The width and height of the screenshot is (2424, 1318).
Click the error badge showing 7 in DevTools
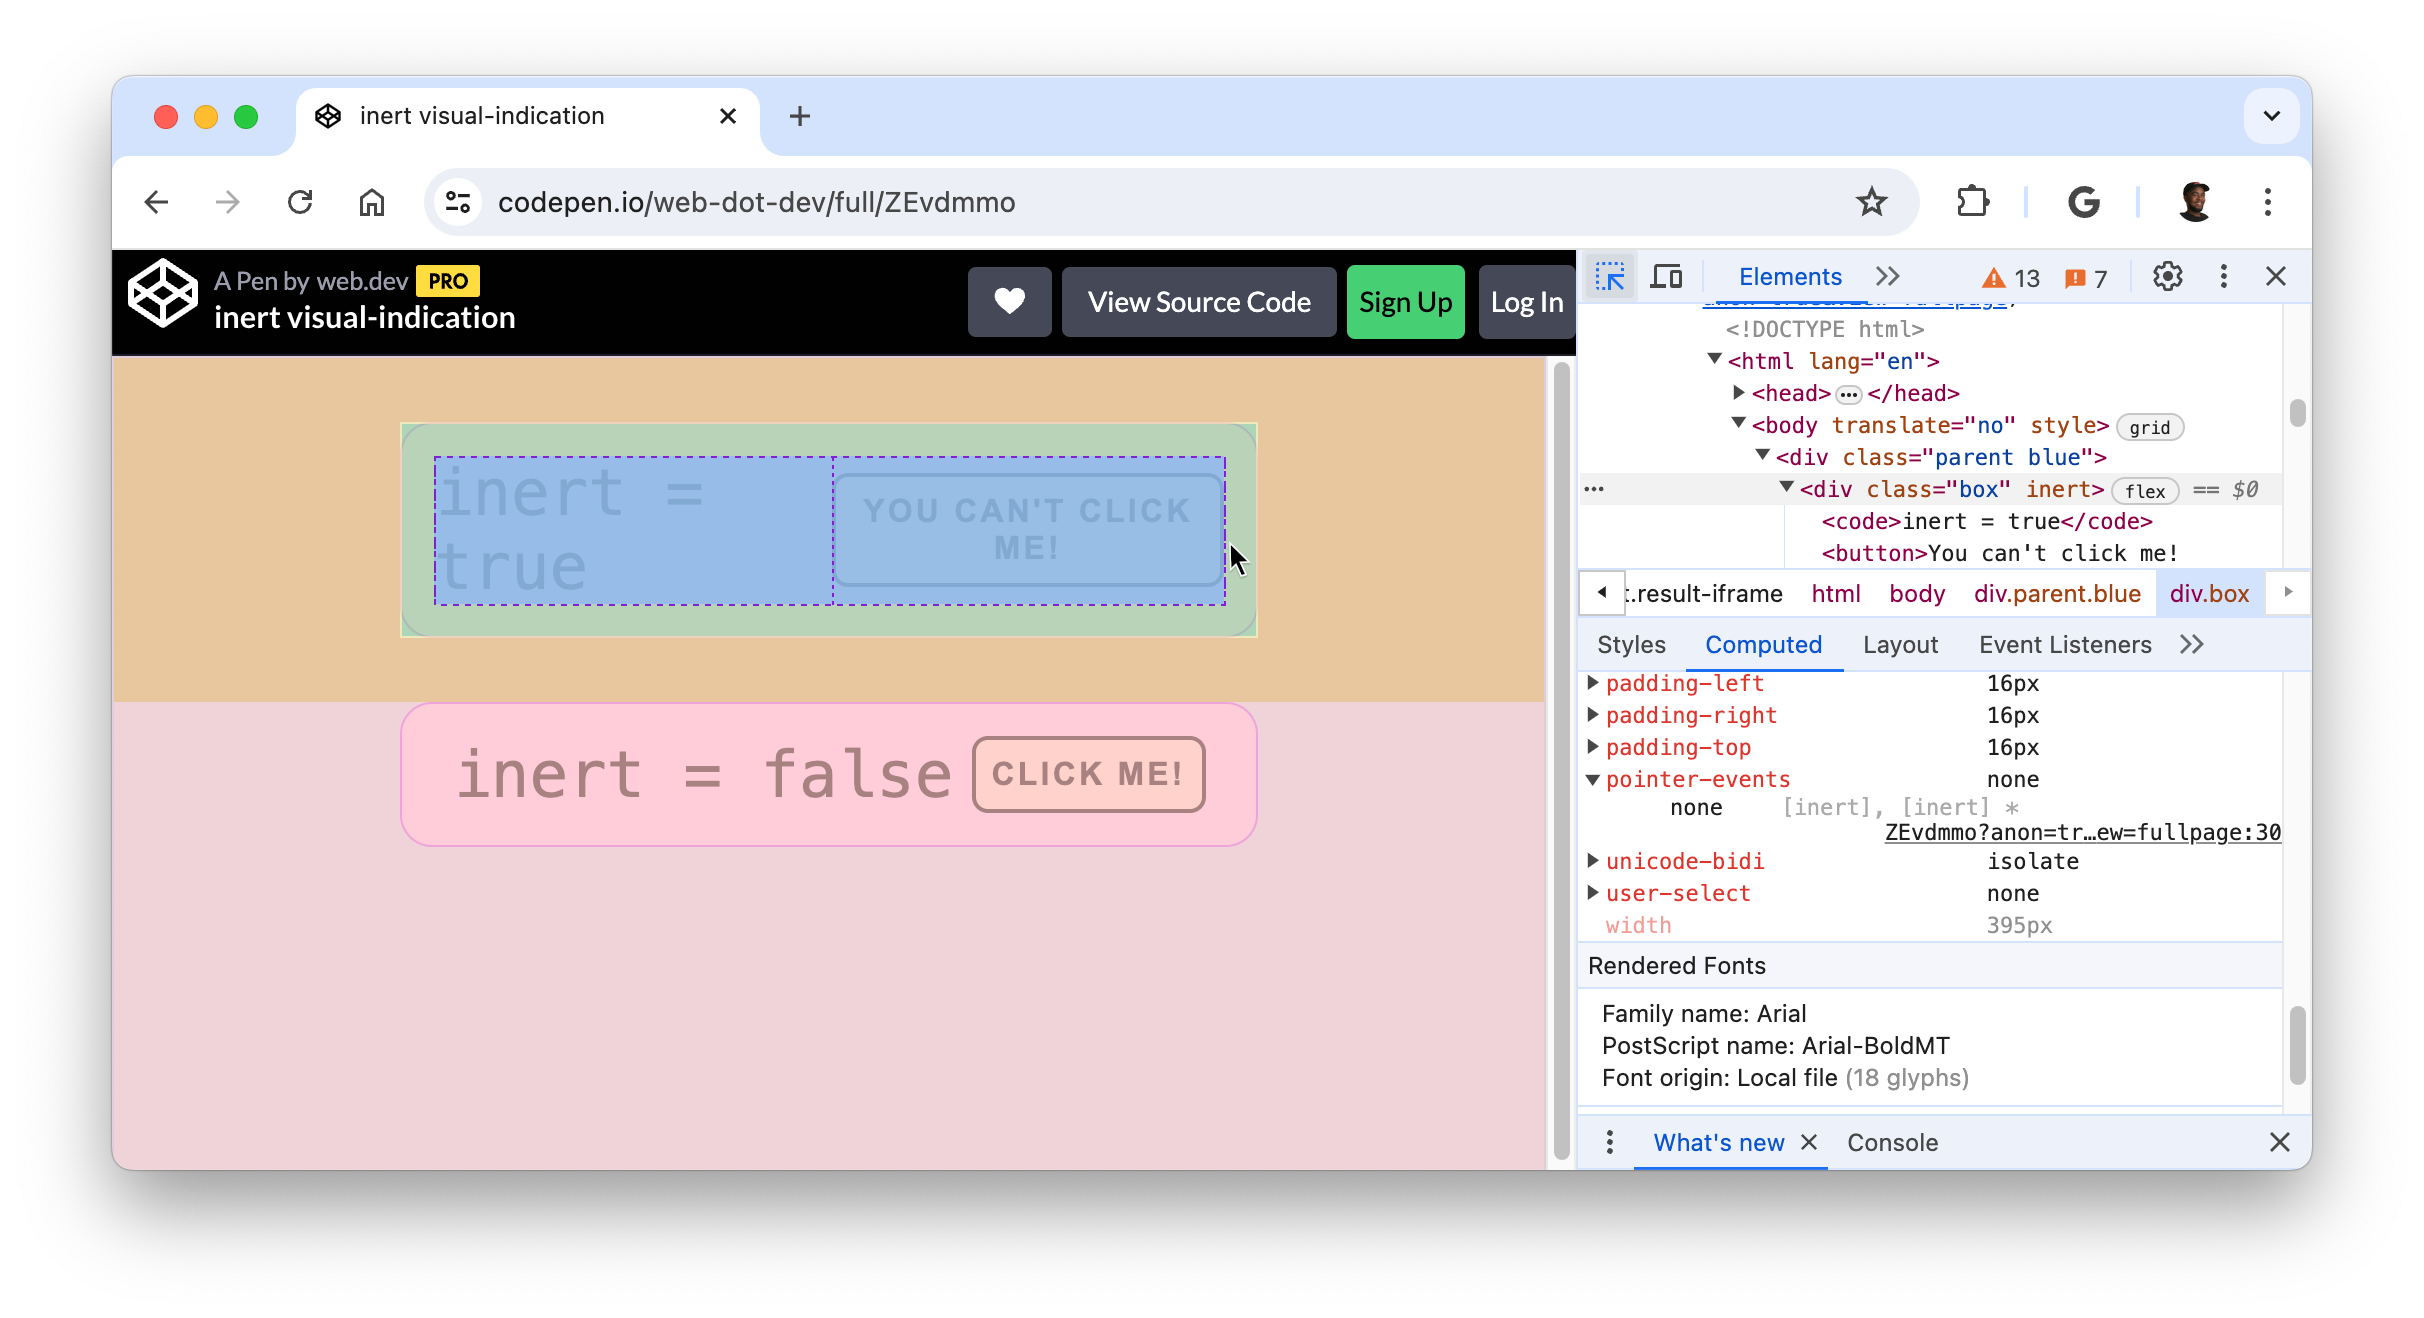click(2085, 276)
